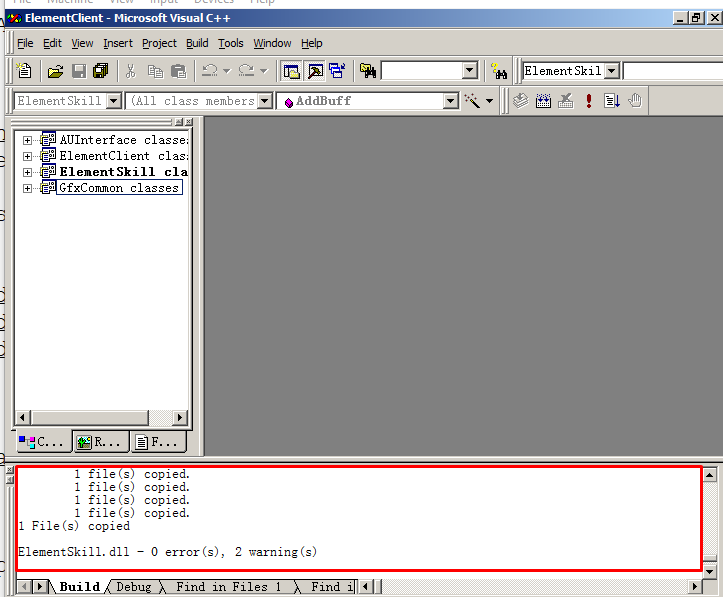Open the Help menu
Screen dimensions: 723x597
312,43
